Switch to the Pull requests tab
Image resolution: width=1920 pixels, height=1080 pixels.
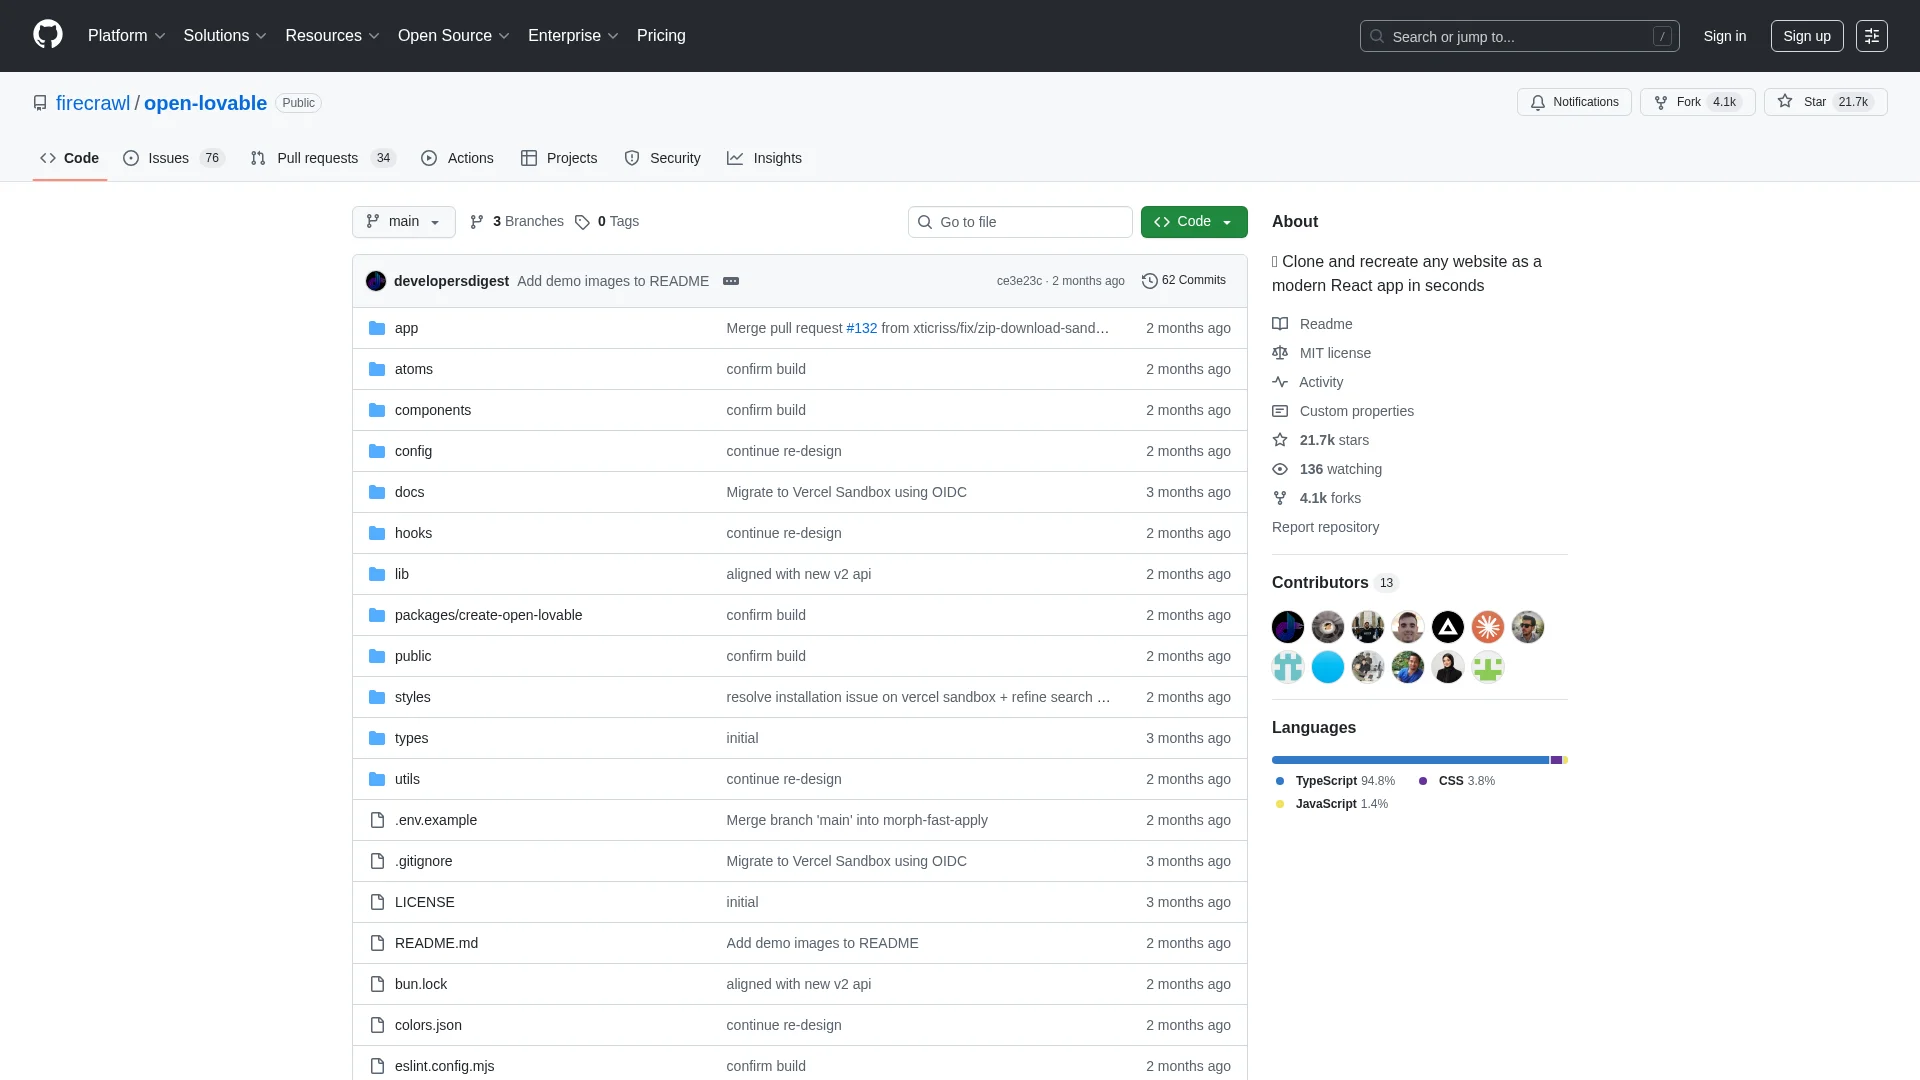coord(317,158)
